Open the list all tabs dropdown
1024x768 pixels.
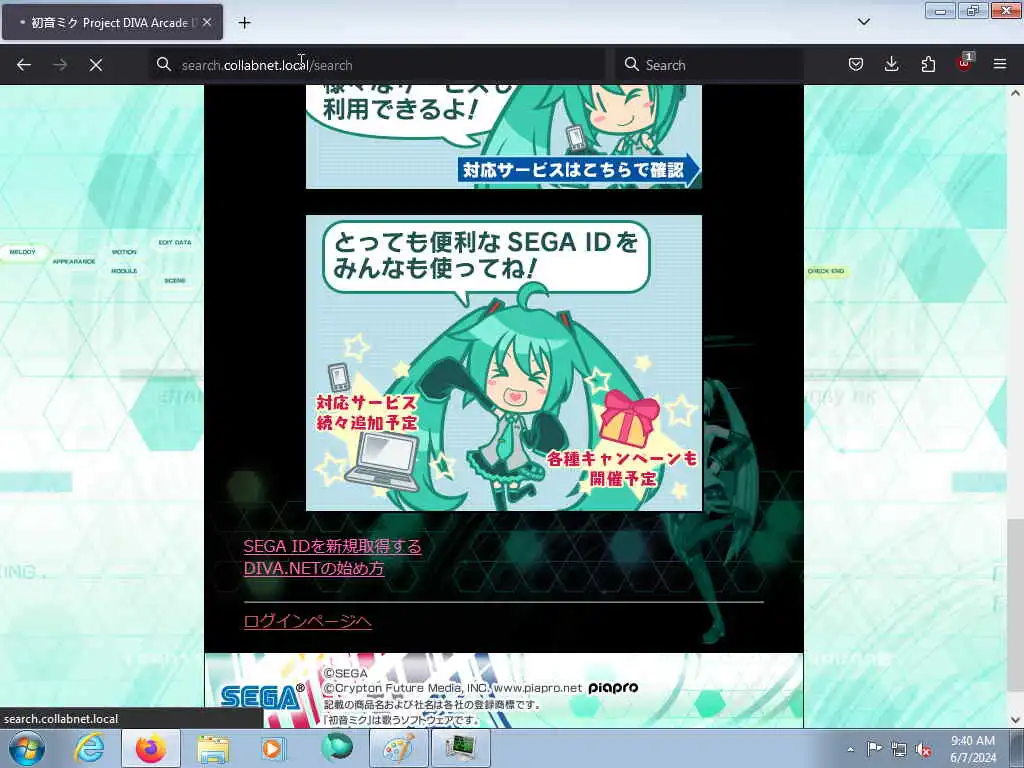click(863, 22)
